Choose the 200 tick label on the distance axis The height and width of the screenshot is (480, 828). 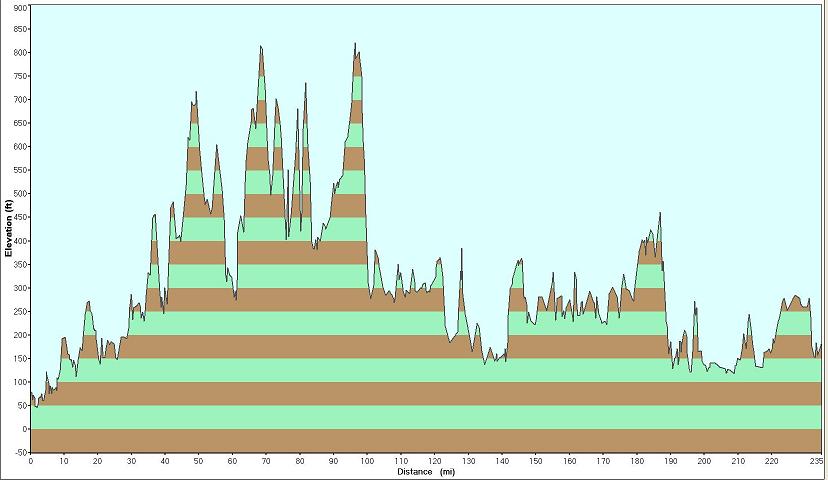(x=704, y=461)
